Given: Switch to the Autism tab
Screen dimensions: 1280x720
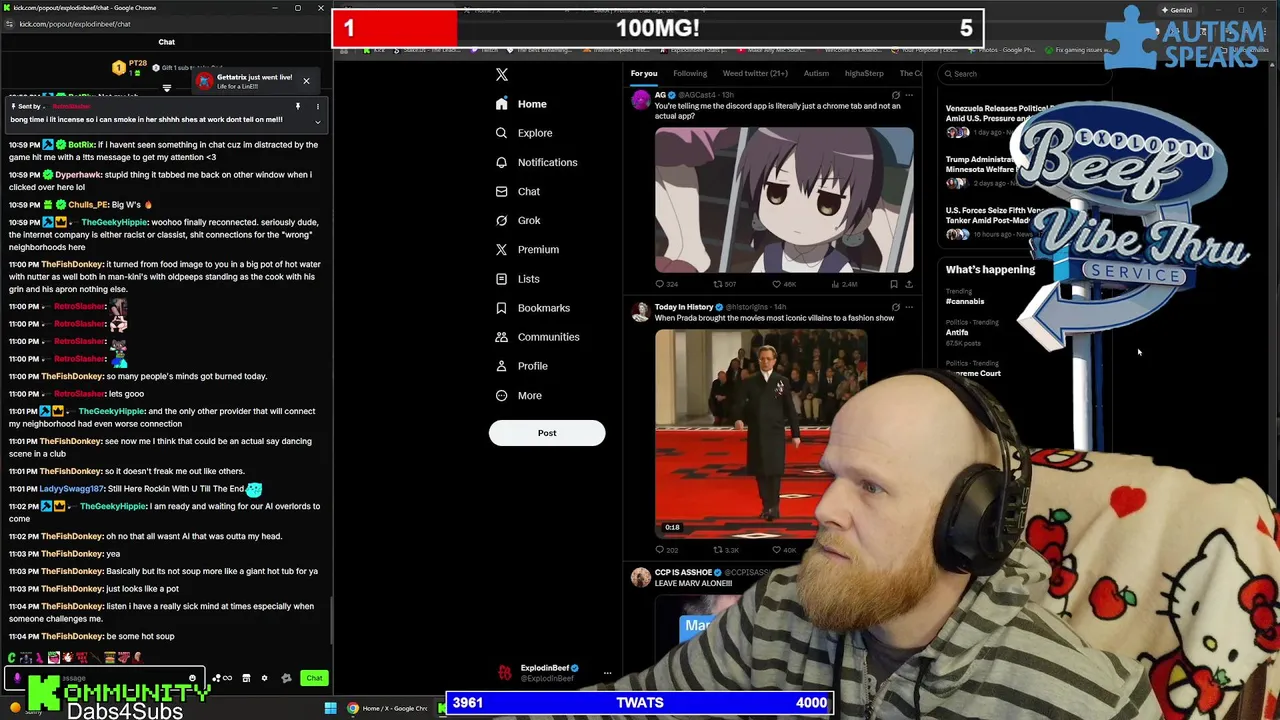Looking at the screenshot, I should click(816, 73).
